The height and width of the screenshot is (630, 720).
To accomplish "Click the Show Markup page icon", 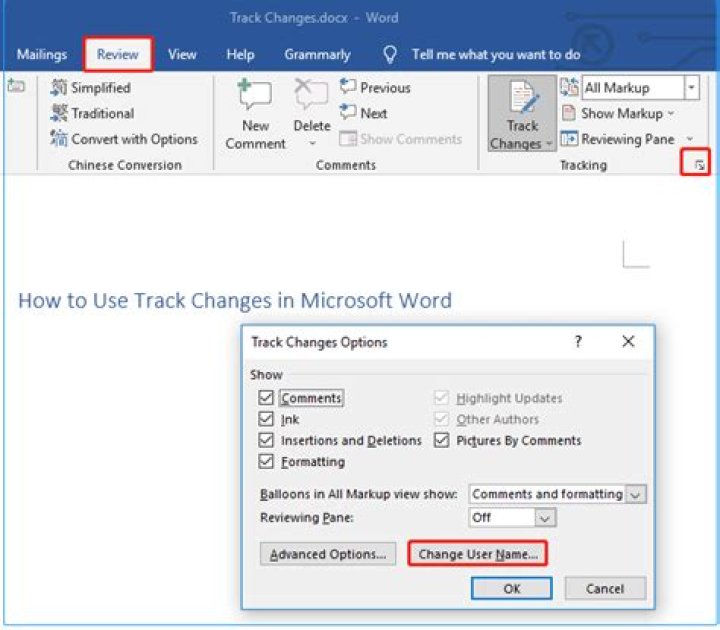I will click(x=568, y=113).
